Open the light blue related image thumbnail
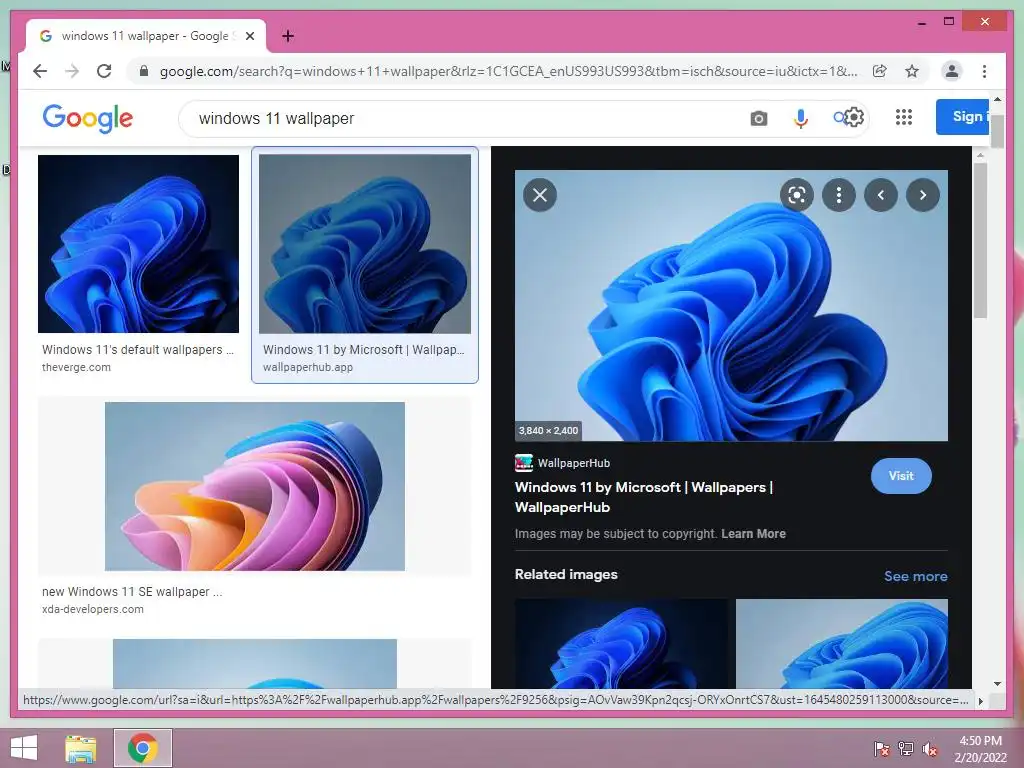The height and width of the screenshot is (768, 1024). point(842,643)
